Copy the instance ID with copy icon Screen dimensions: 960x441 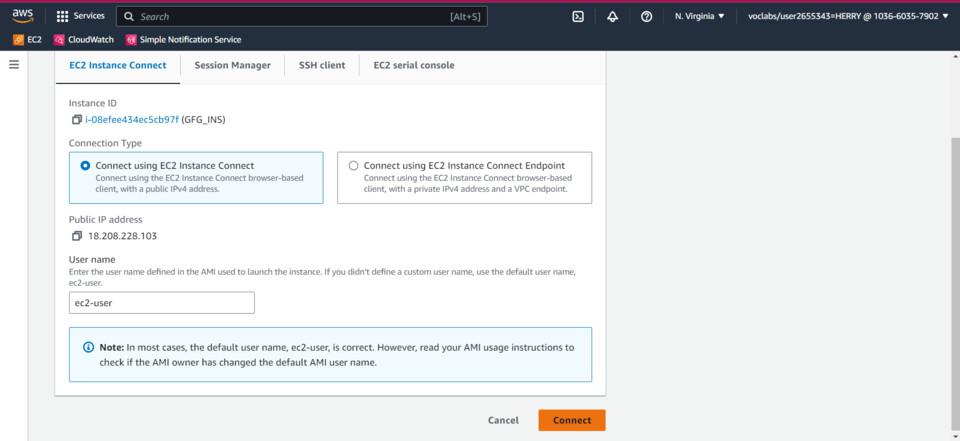click(77, 120)
